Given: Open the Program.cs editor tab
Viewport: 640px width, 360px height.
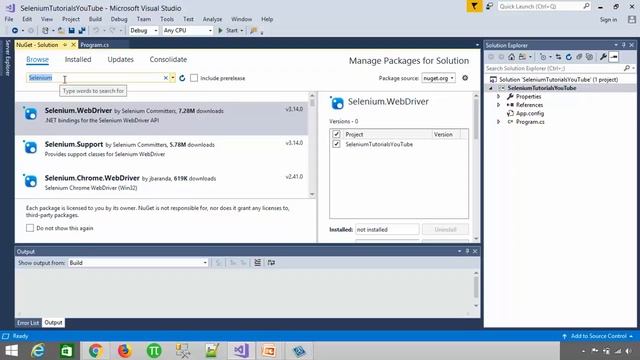Looking at the screenshot, I should click(x=95, y=45).
